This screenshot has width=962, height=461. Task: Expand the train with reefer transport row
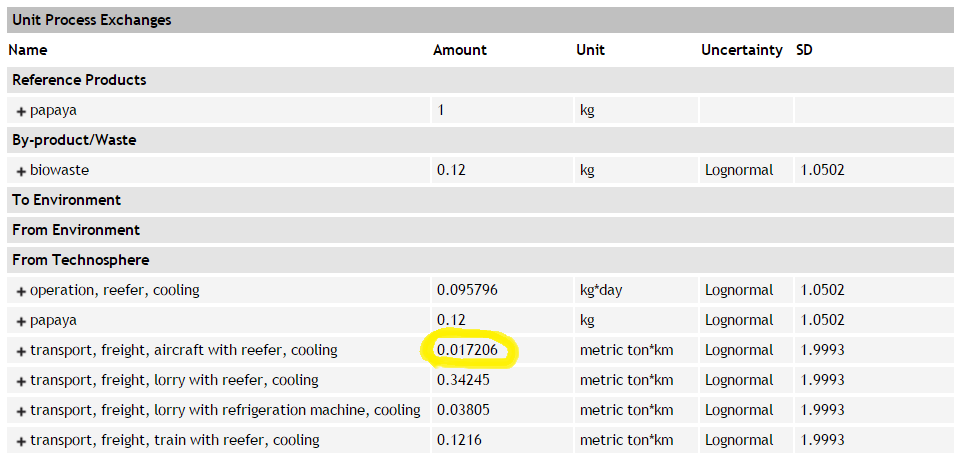[21, 441]
